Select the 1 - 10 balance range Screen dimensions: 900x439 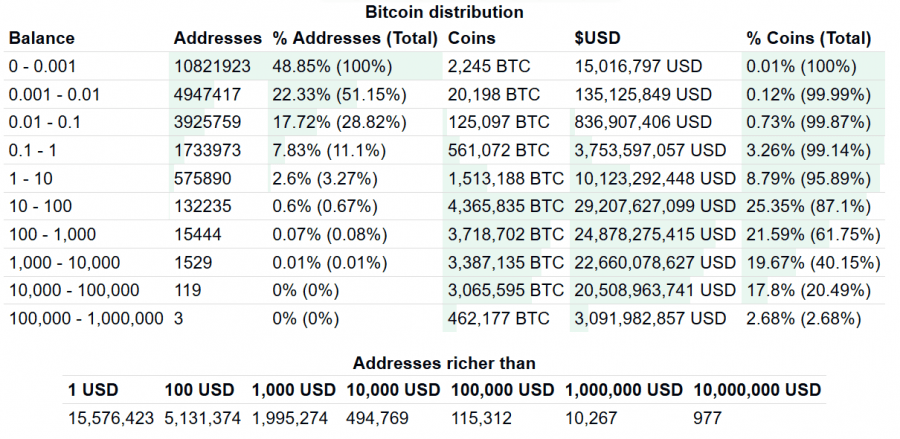pos(30,178)
